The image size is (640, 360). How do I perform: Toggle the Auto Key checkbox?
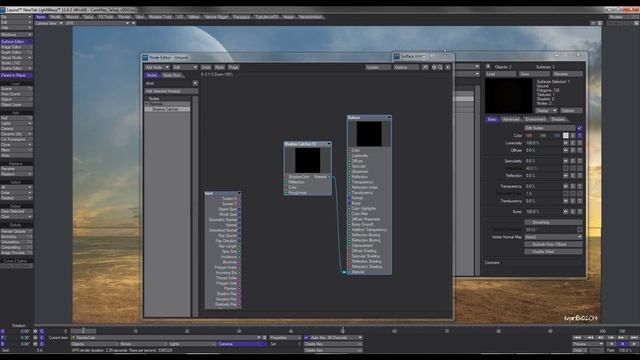tap(307, 338)
